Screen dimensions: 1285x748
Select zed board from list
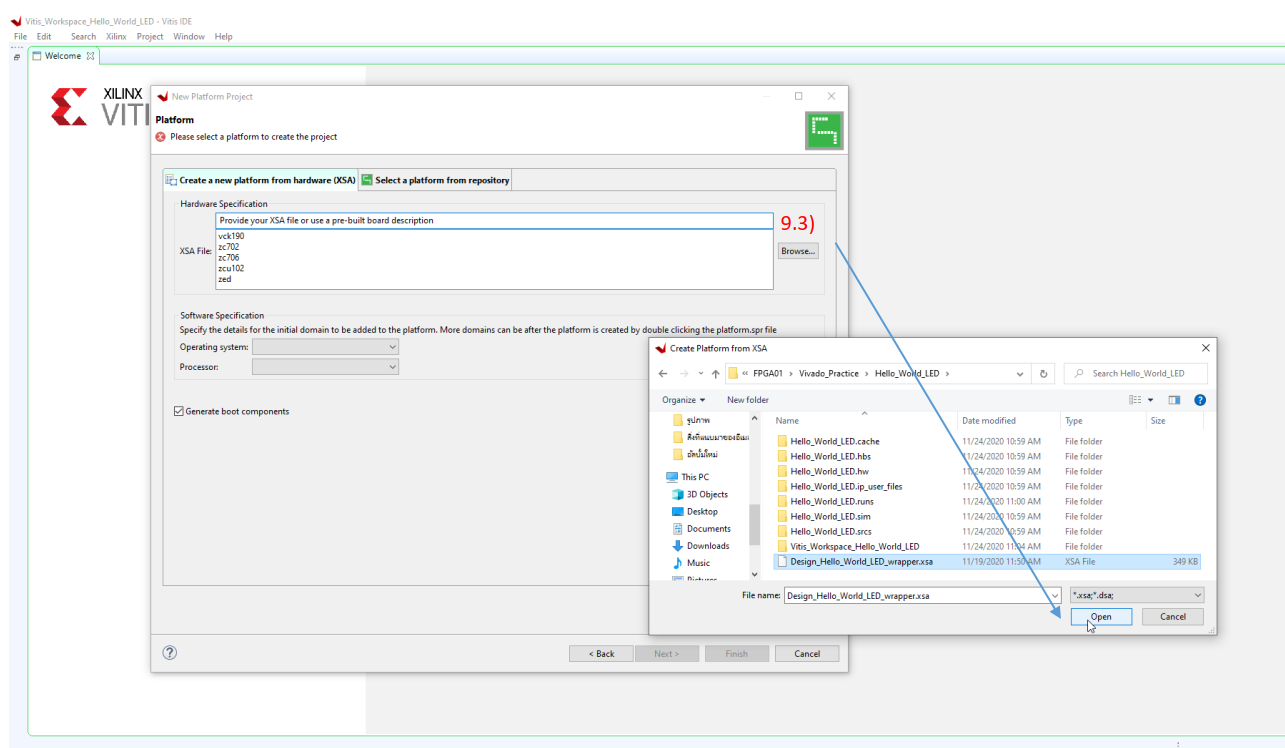tap(225, 279)
